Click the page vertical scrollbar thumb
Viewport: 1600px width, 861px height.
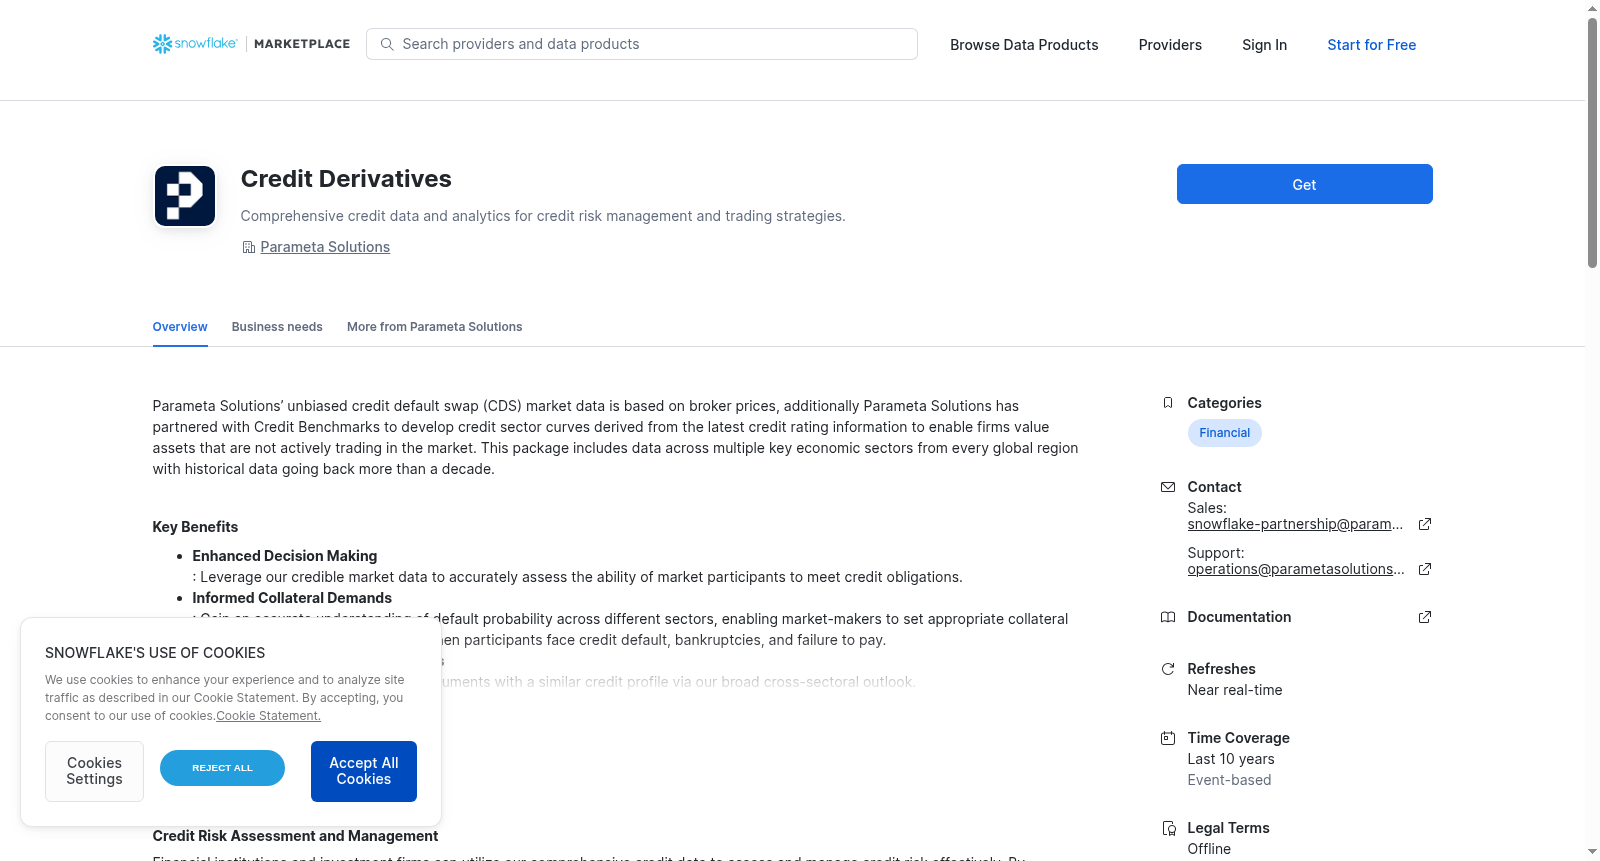pos(1593,143)
